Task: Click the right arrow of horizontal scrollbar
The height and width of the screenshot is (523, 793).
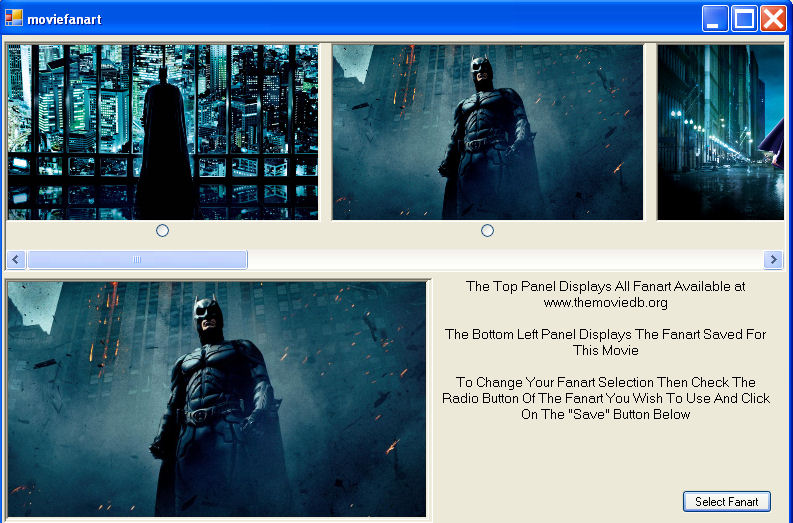Action: pos(773,259)
